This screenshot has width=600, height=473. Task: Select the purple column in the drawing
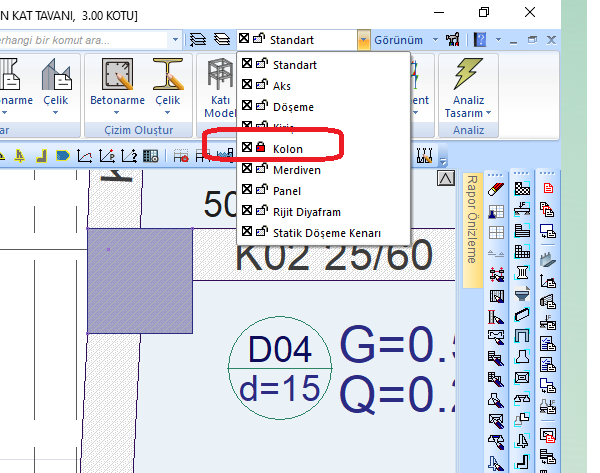pyautogui.click(x=140, y=281)
